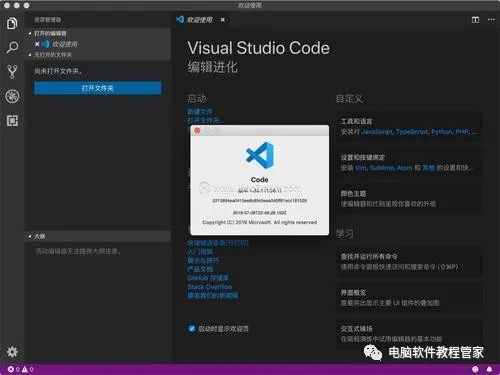Open the Stack Overflow link
Screen dimensions: 500x375
pos(209,286)
